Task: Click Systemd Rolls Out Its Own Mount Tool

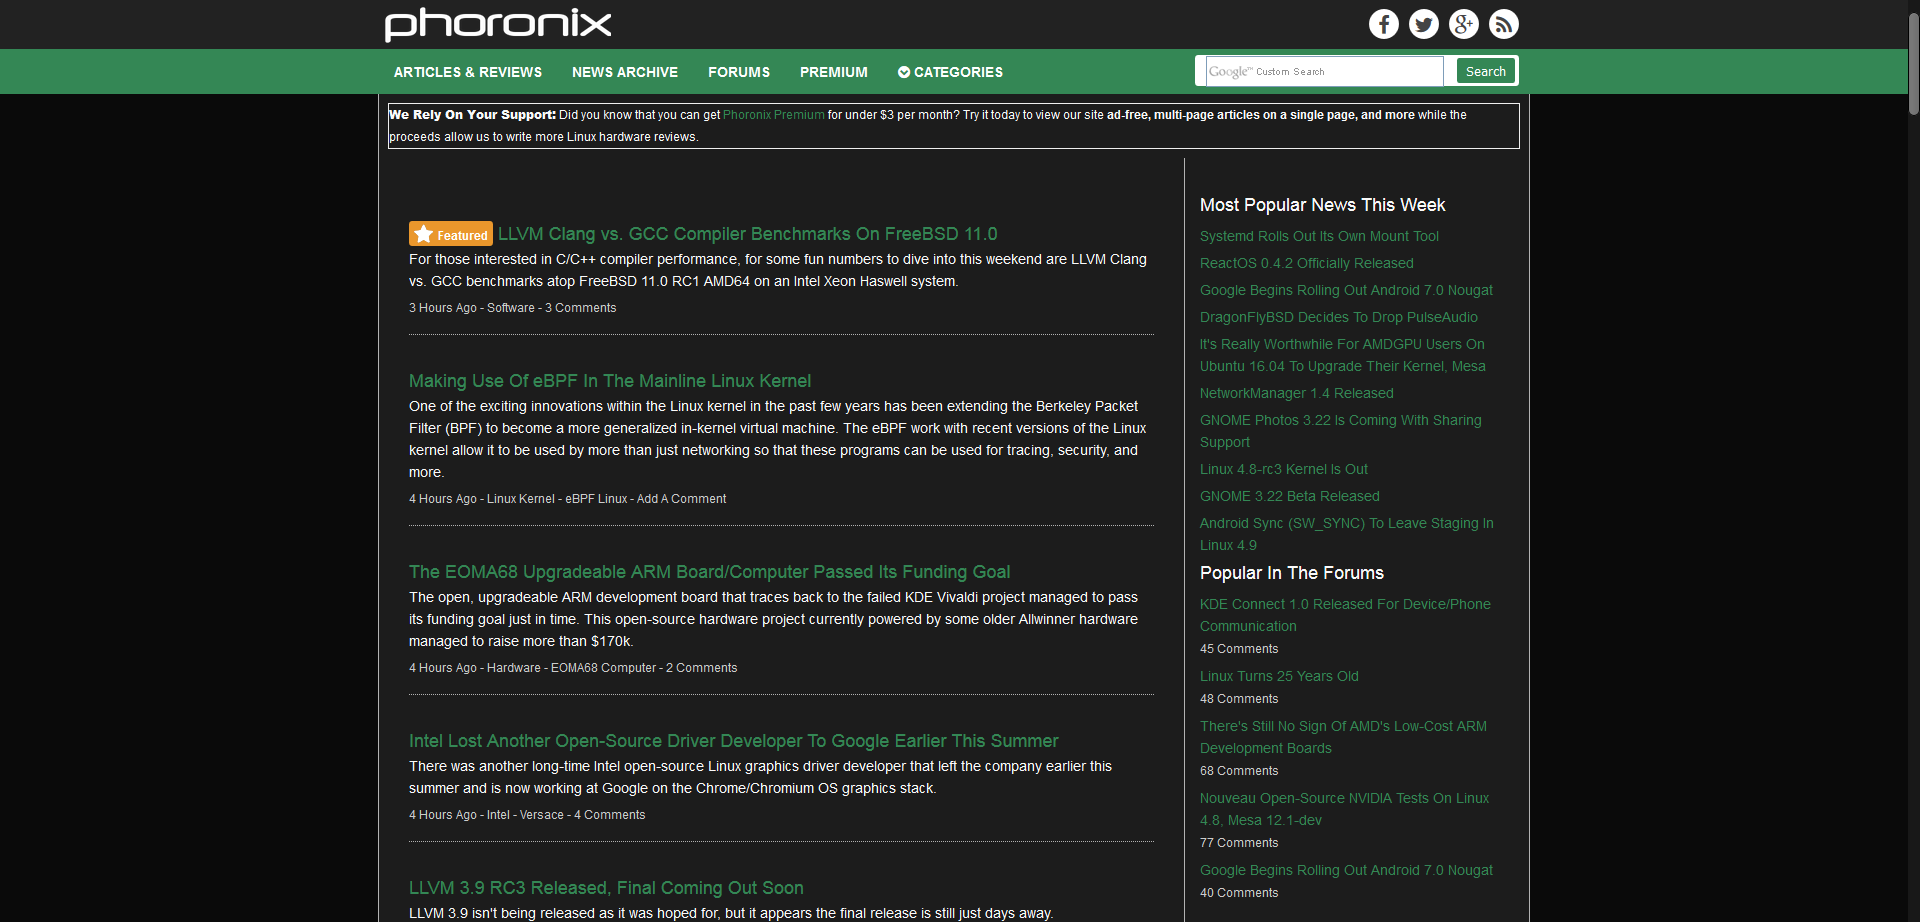Action: 1319,236
